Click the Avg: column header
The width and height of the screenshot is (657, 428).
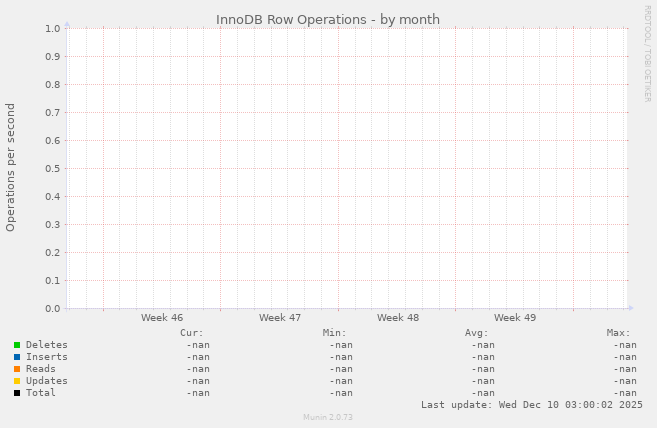(476, 333)
